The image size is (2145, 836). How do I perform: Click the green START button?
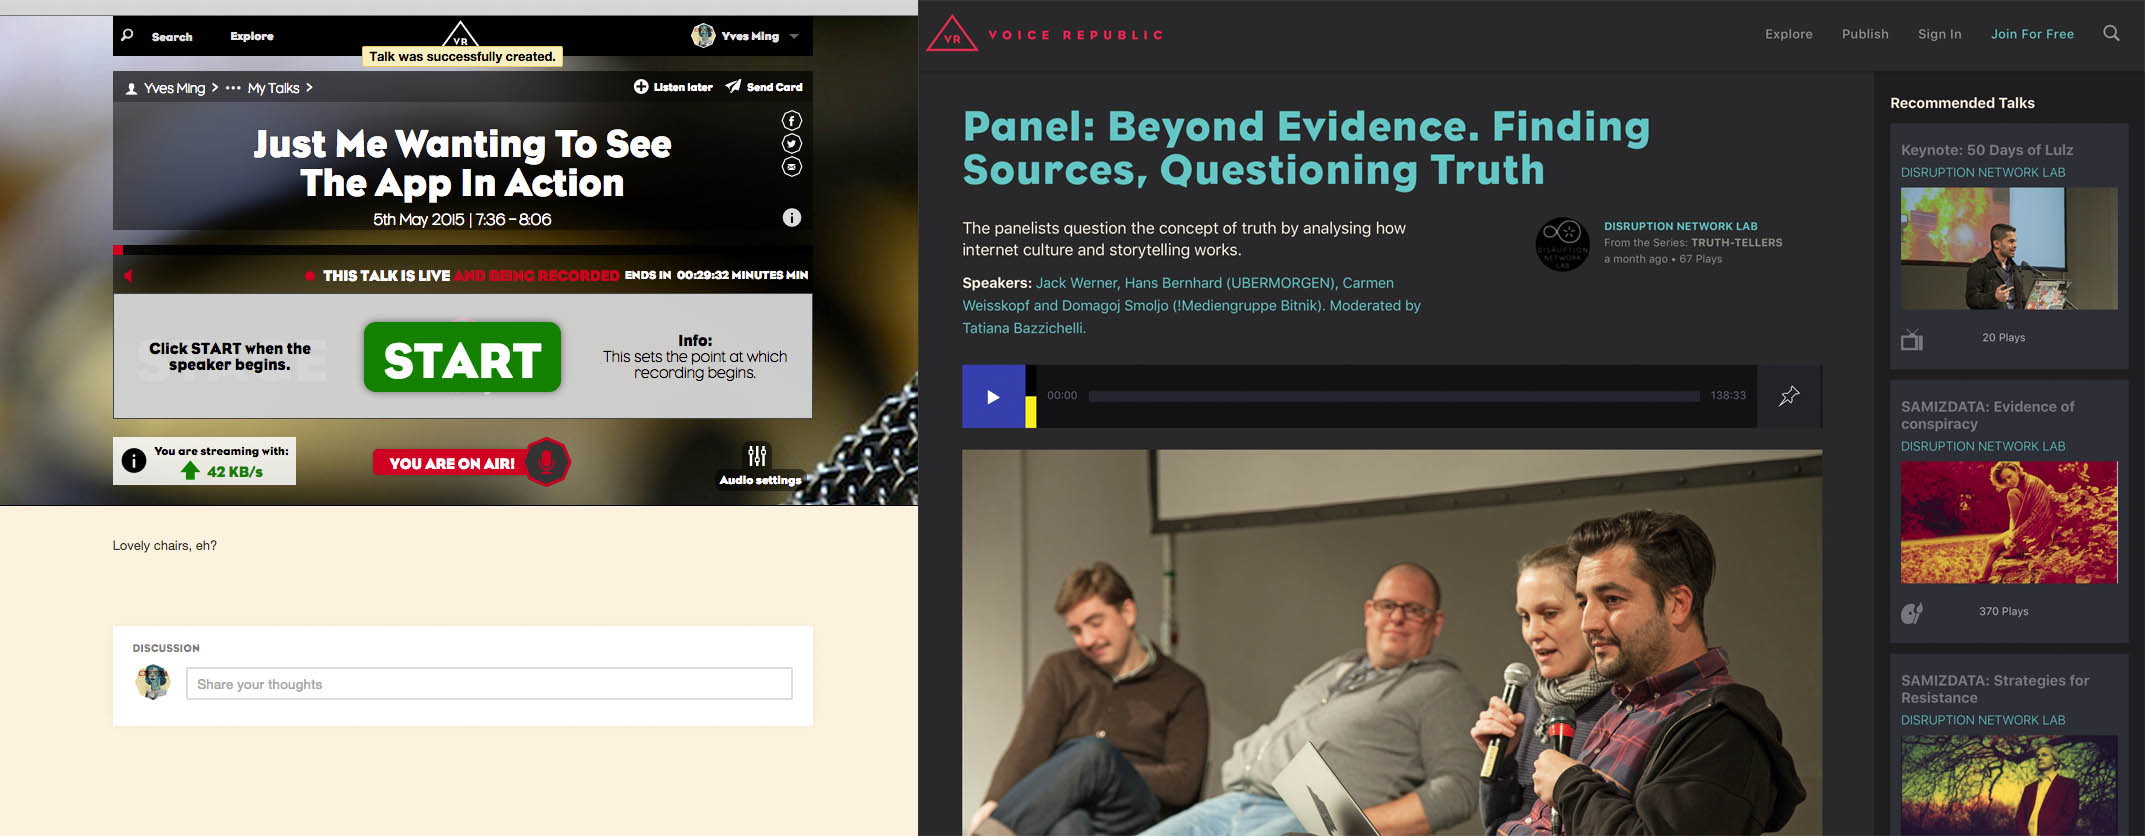click(462, 357)
